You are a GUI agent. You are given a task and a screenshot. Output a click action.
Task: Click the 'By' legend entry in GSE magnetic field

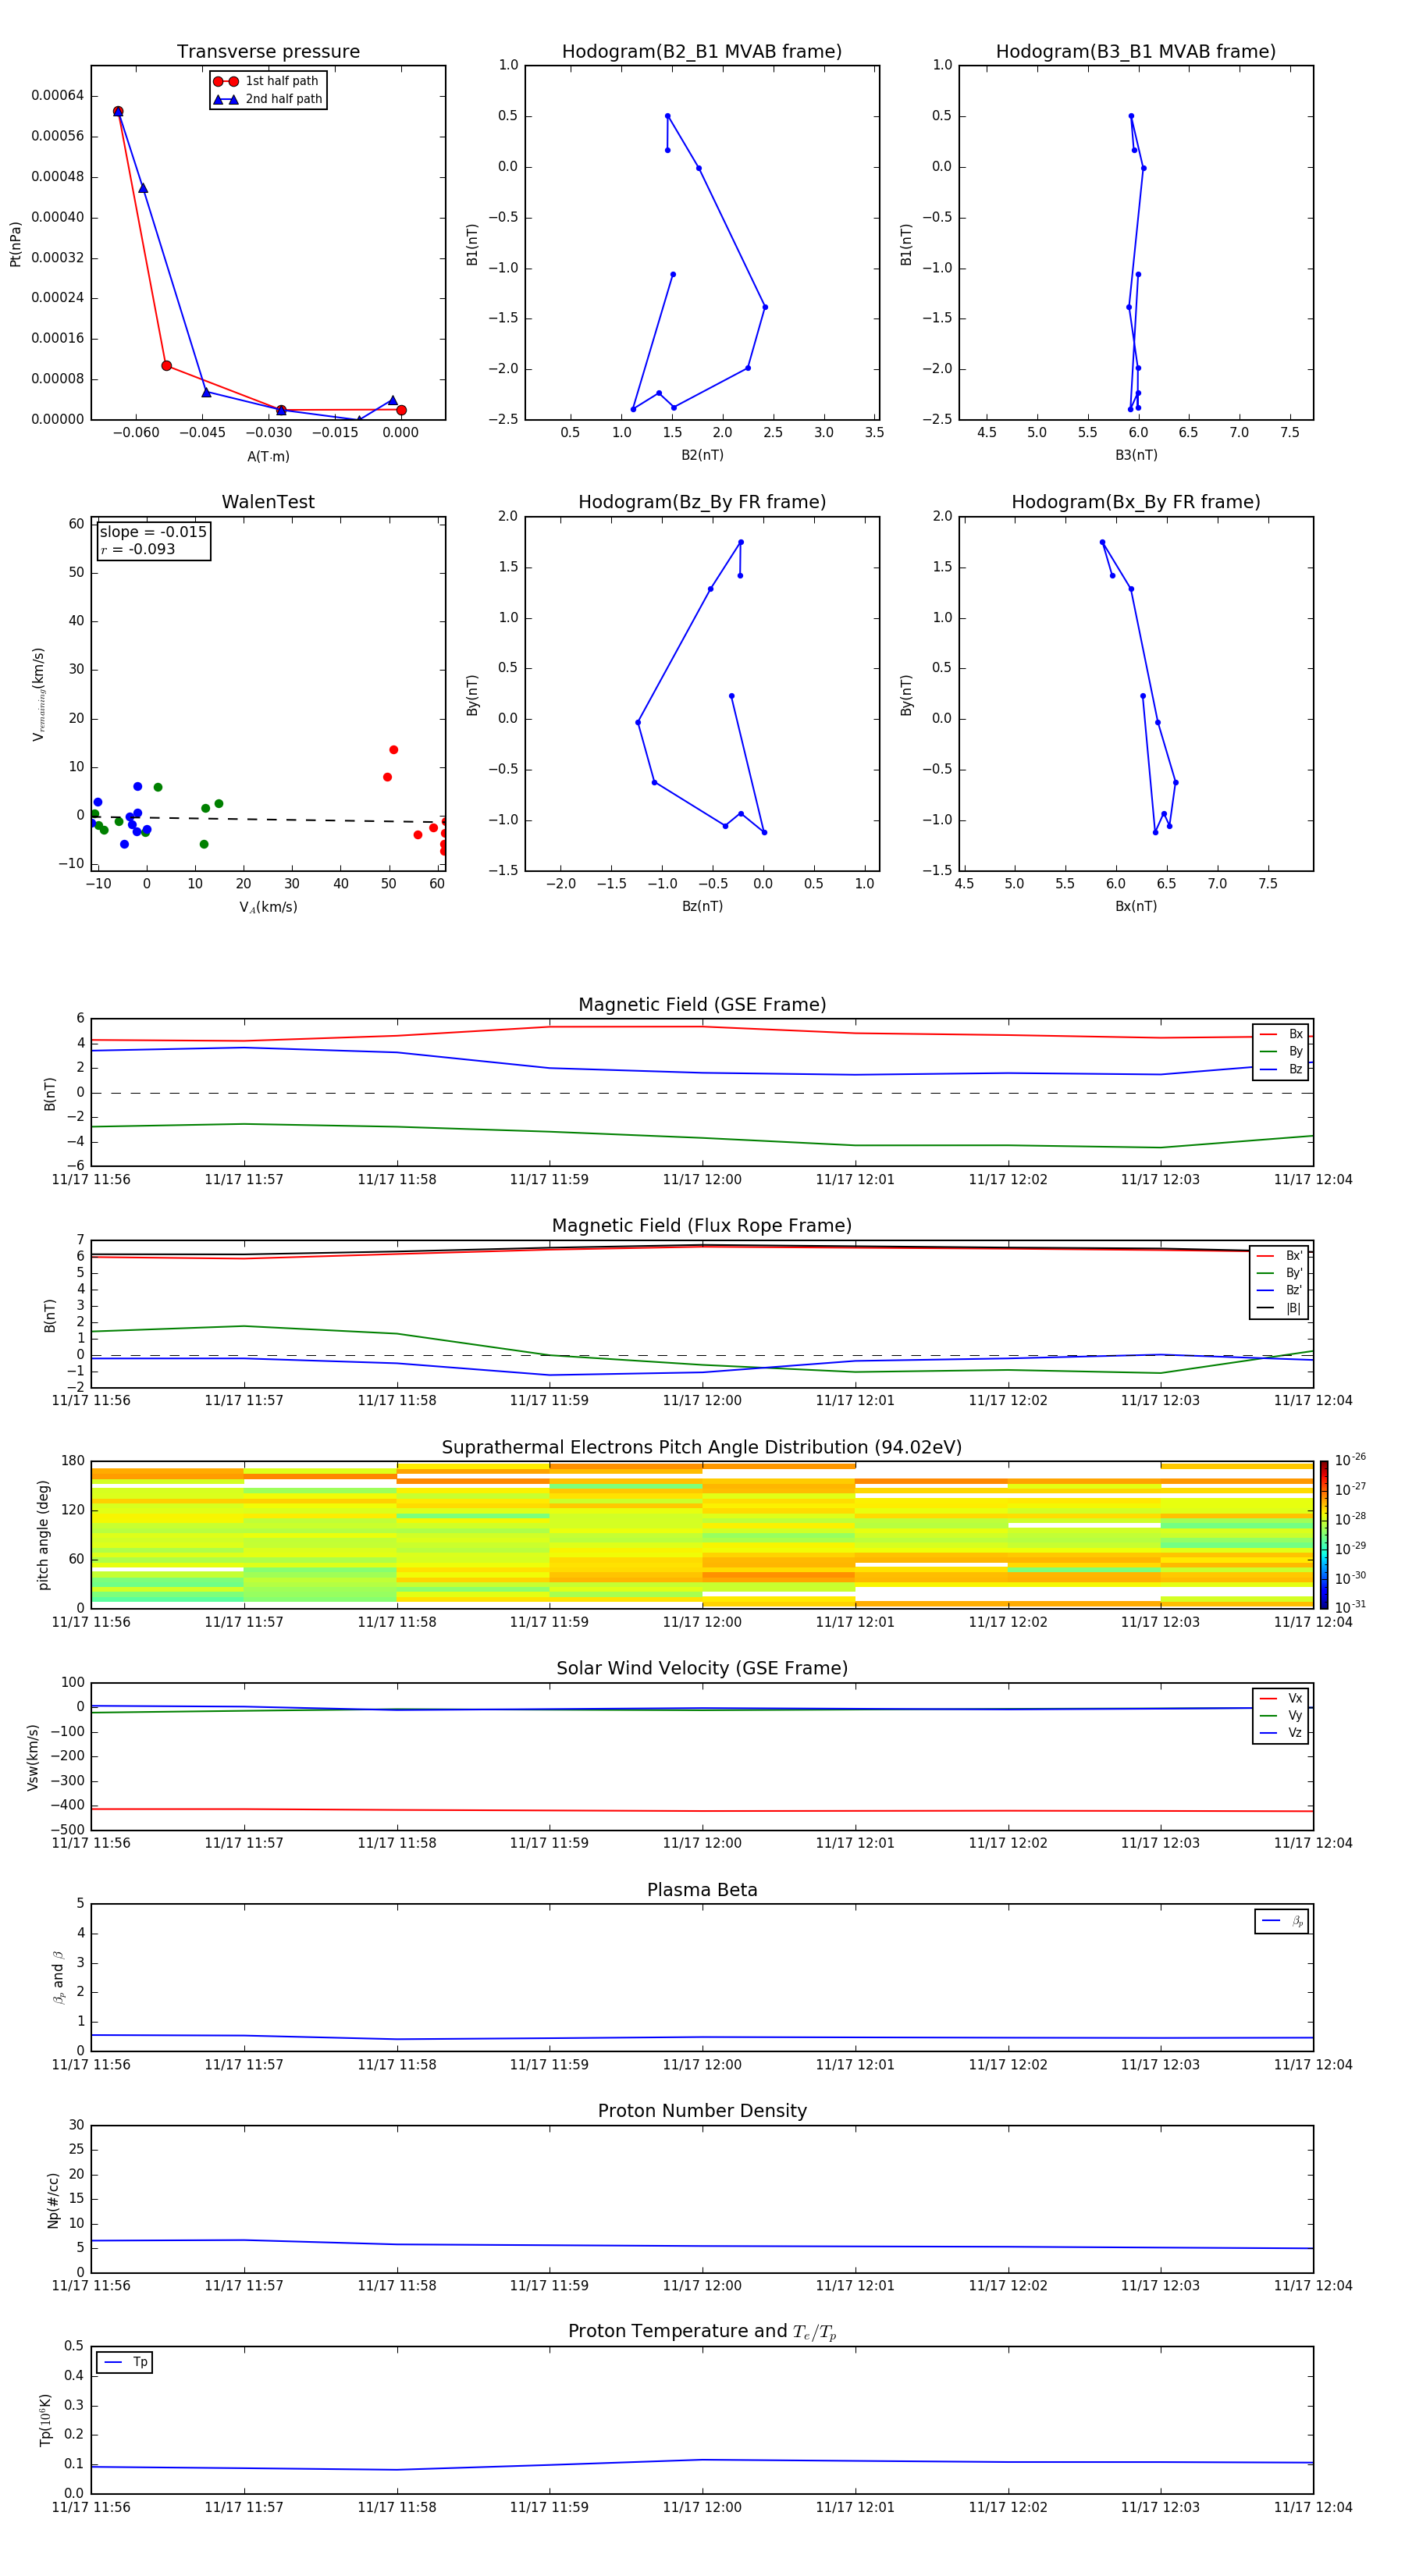(x=1281, y=1051)
